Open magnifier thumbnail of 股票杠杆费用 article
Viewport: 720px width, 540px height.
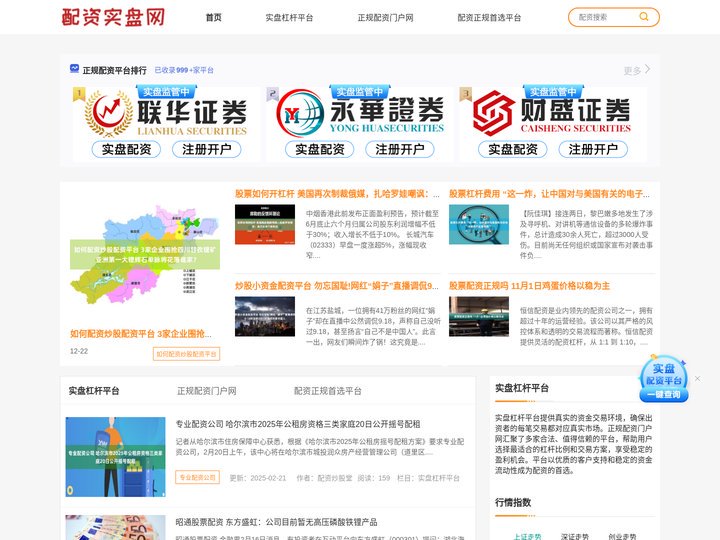point(479,224)
